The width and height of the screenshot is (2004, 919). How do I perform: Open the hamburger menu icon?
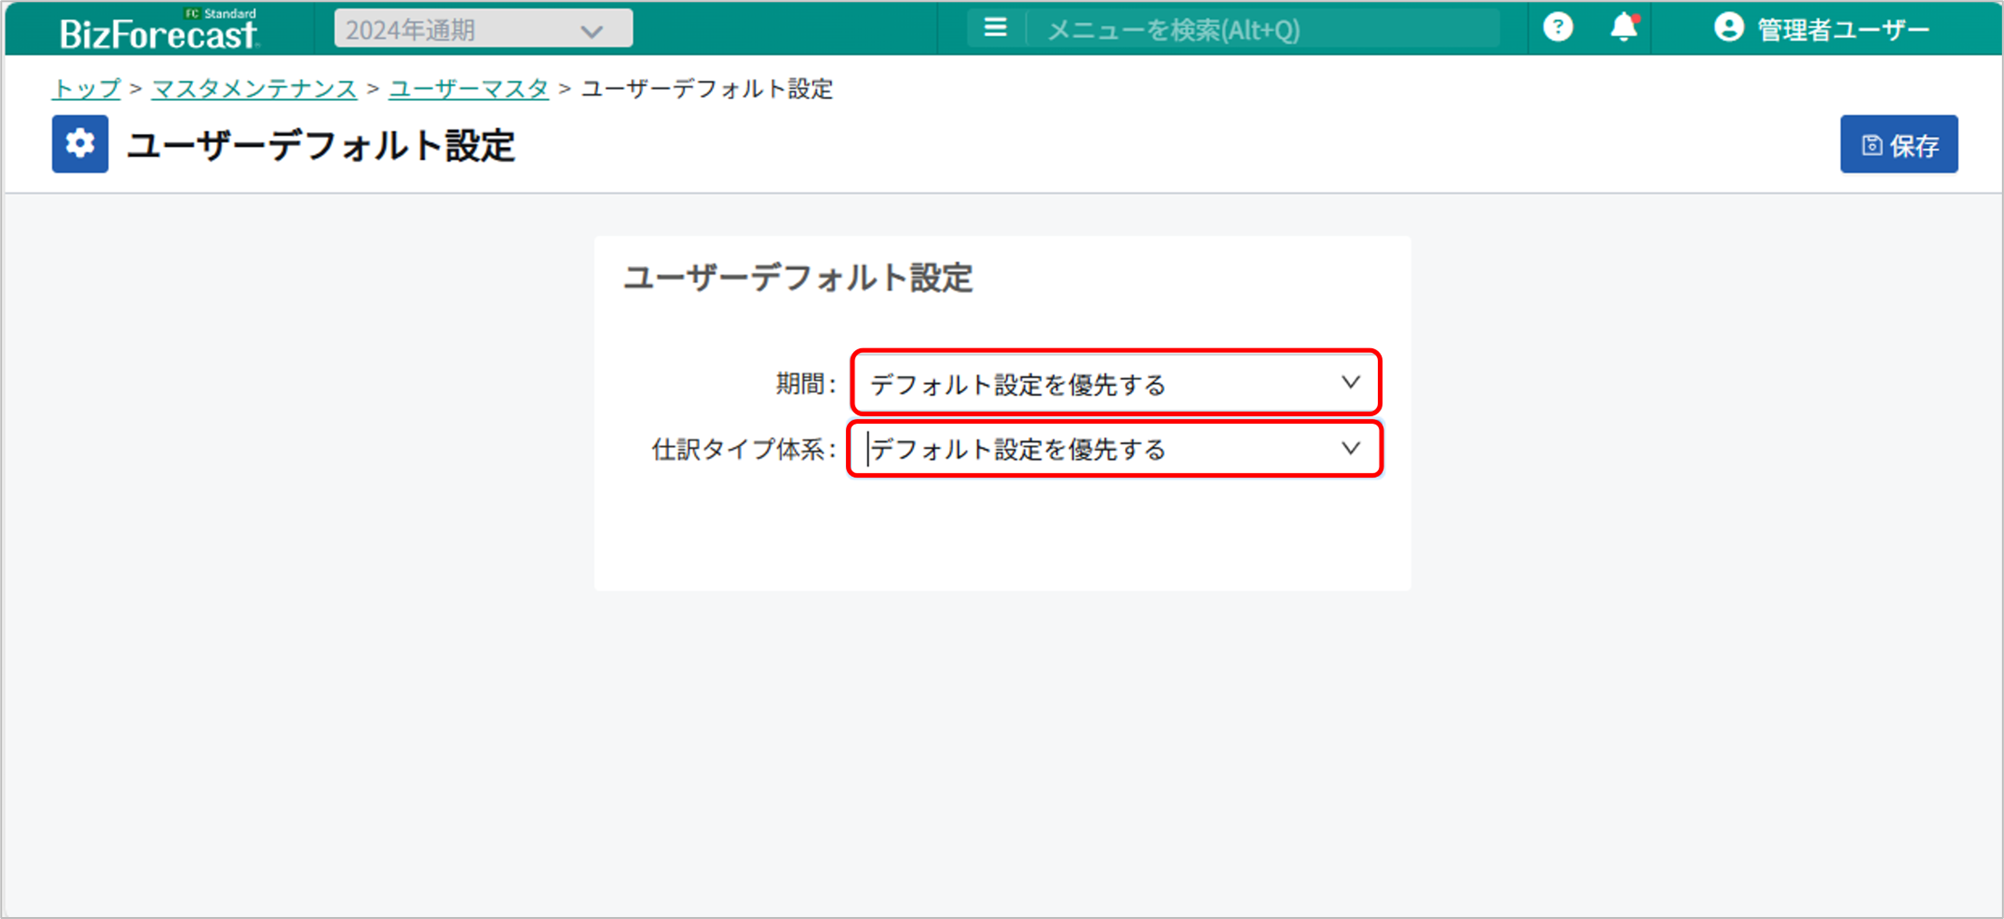point(995,28)
